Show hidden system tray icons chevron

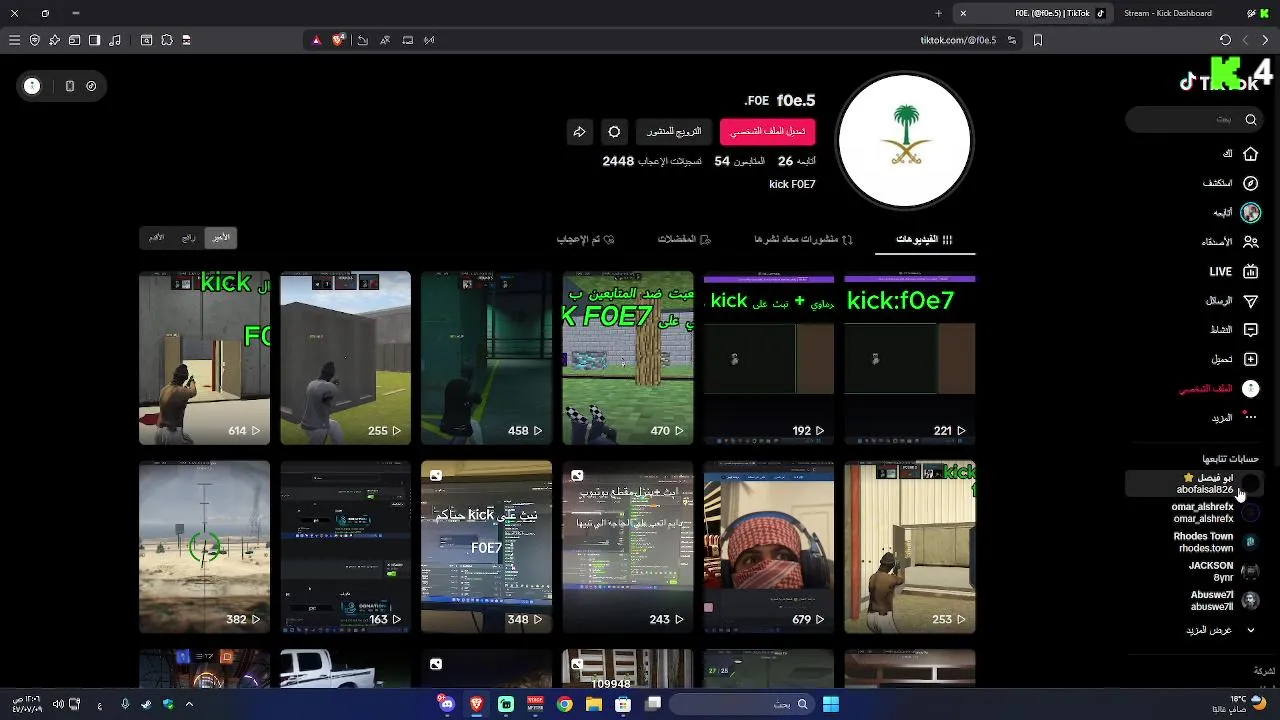(x=189, y=704)
